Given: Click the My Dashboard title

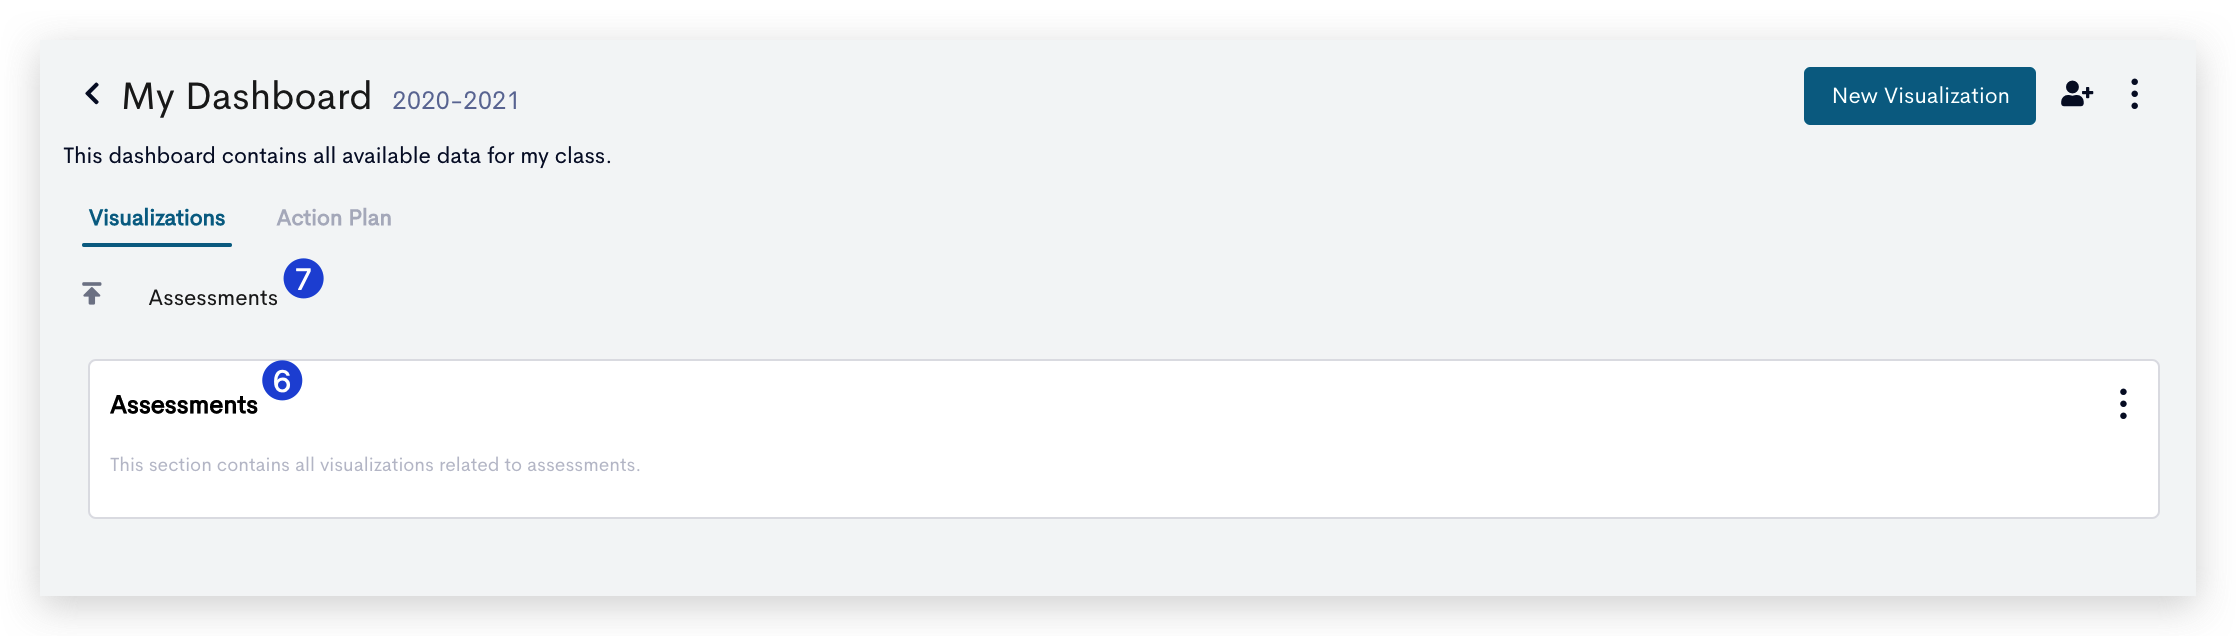Looking at the screenshot, I should pos(246,96).
